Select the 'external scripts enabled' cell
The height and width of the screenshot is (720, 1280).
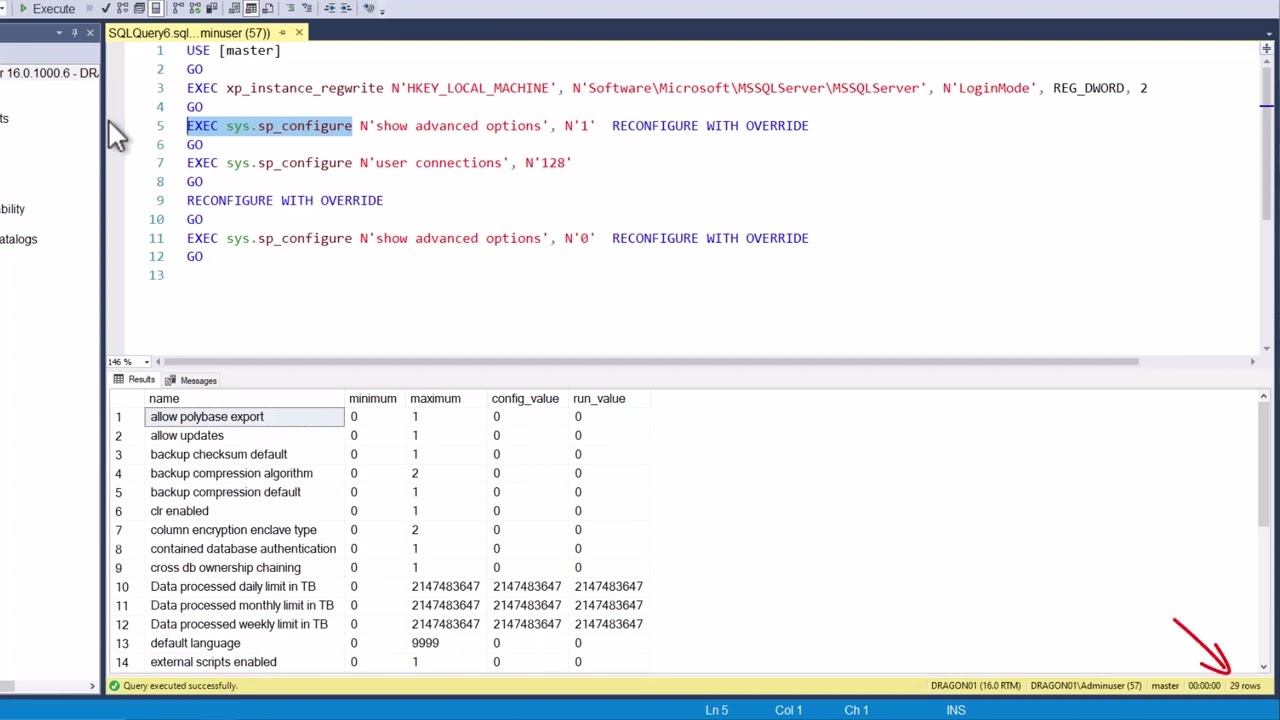coord(245,662)
